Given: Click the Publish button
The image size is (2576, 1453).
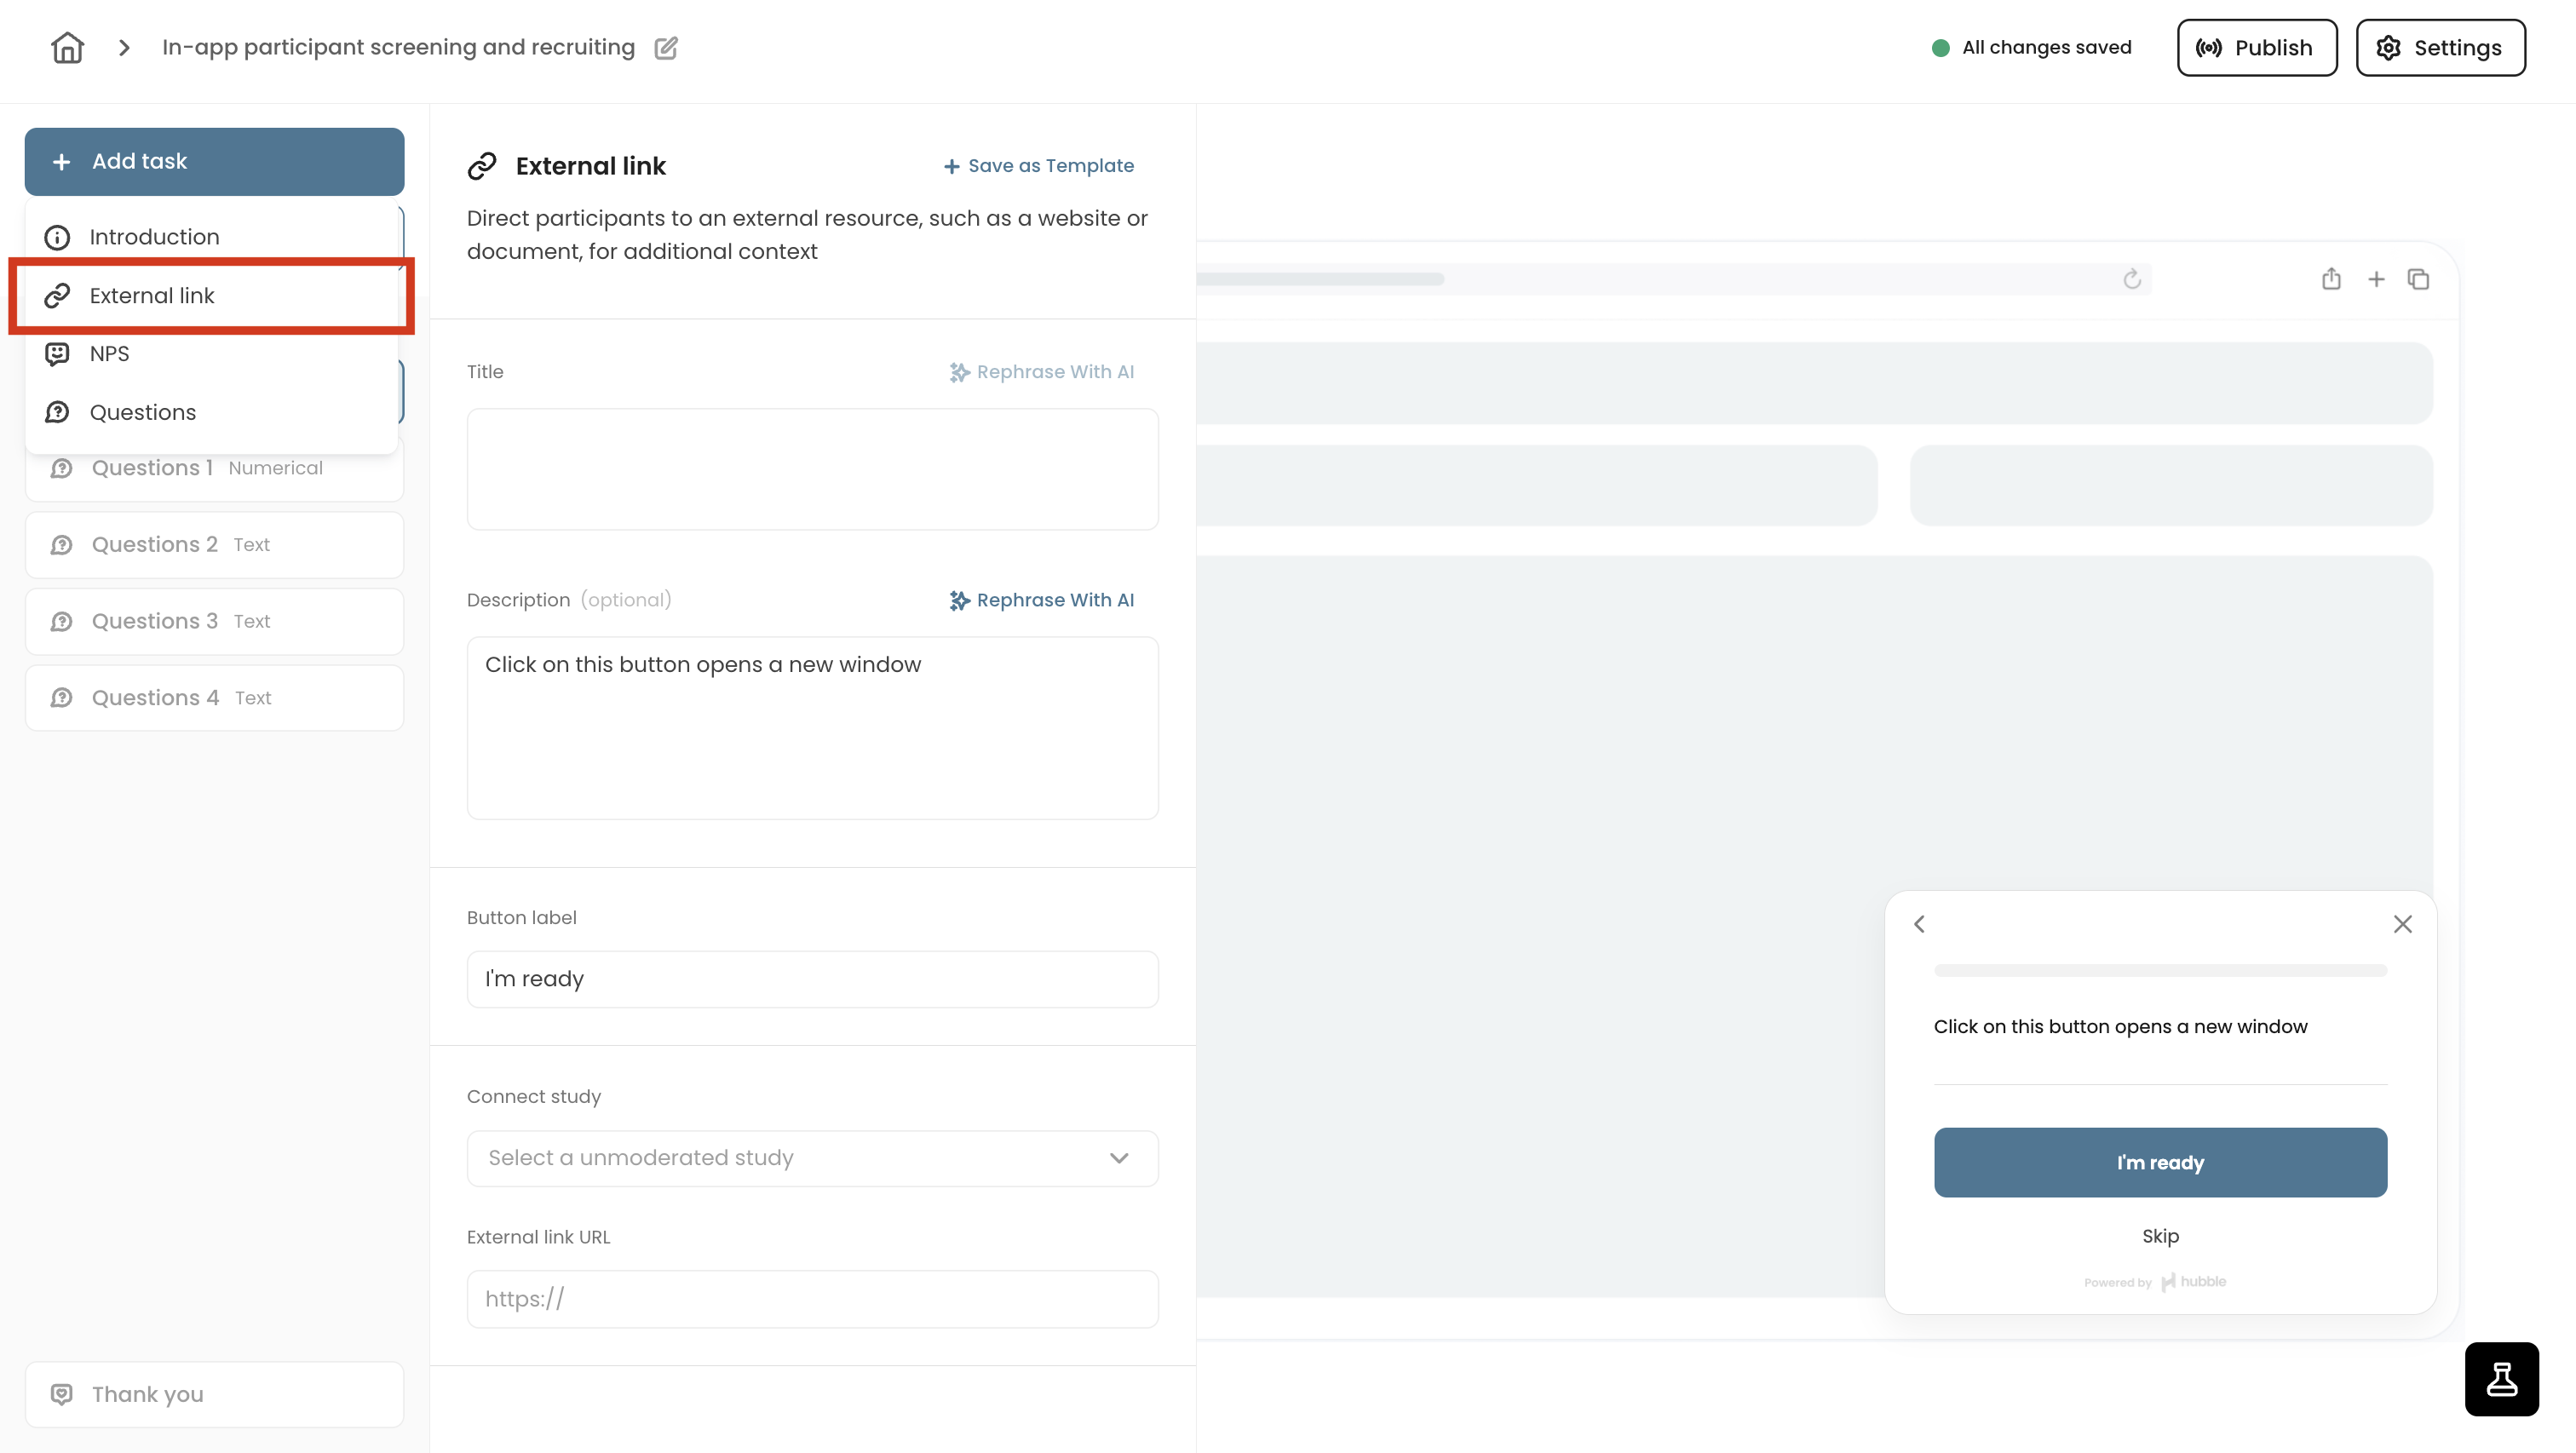Looking at the screenshot, I should click(x=2257, y=47).
